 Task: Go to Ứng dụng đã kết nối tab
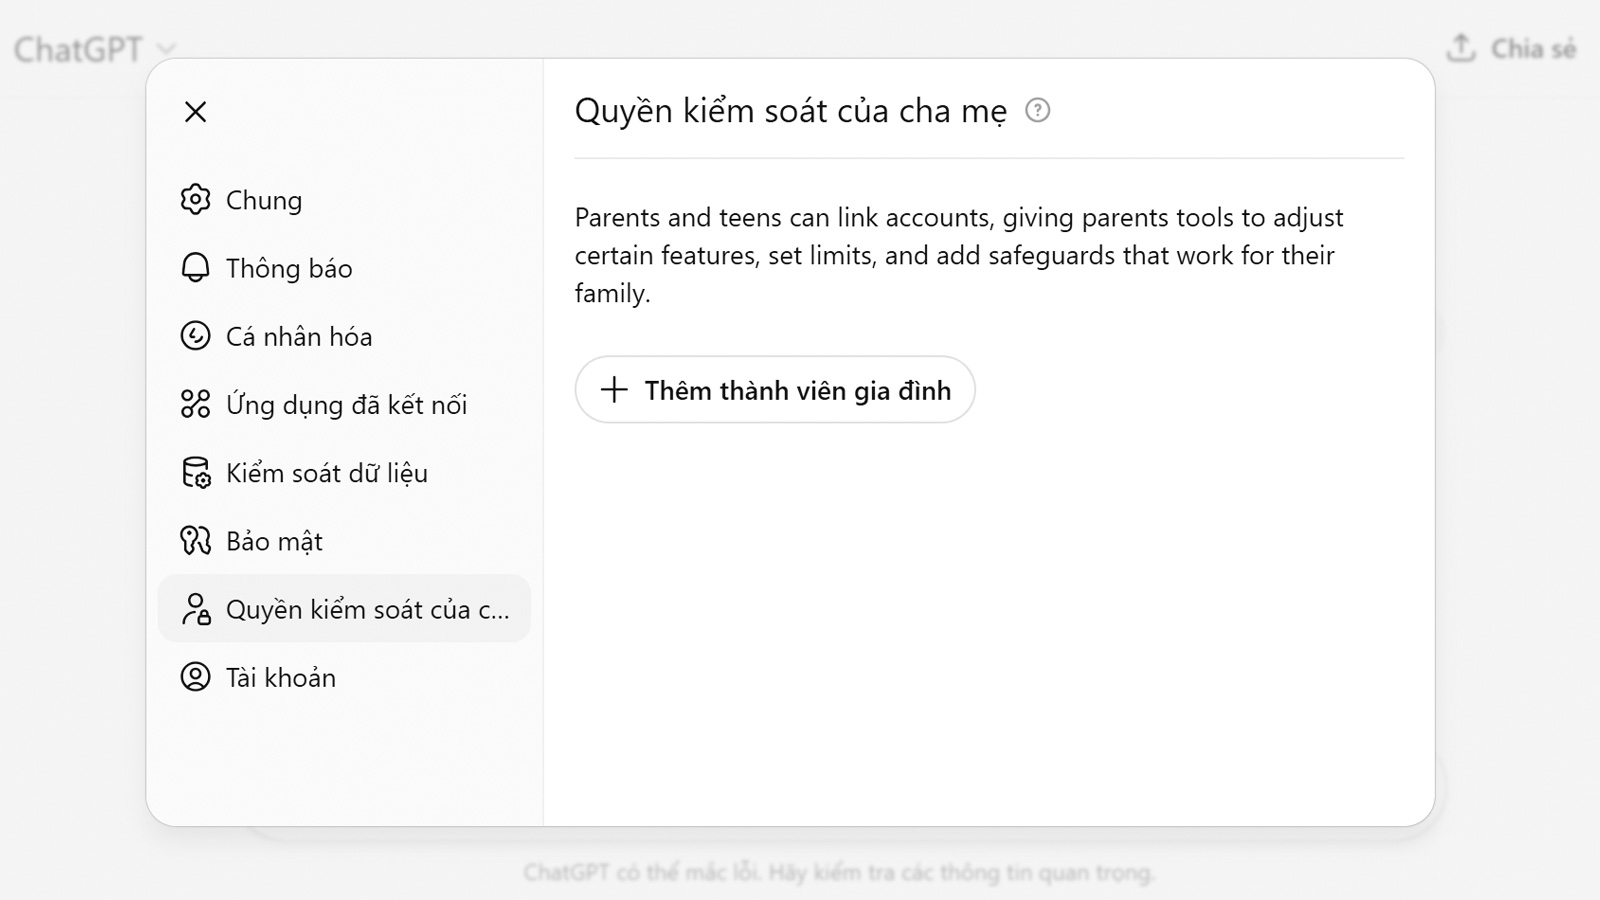[346, 404]
